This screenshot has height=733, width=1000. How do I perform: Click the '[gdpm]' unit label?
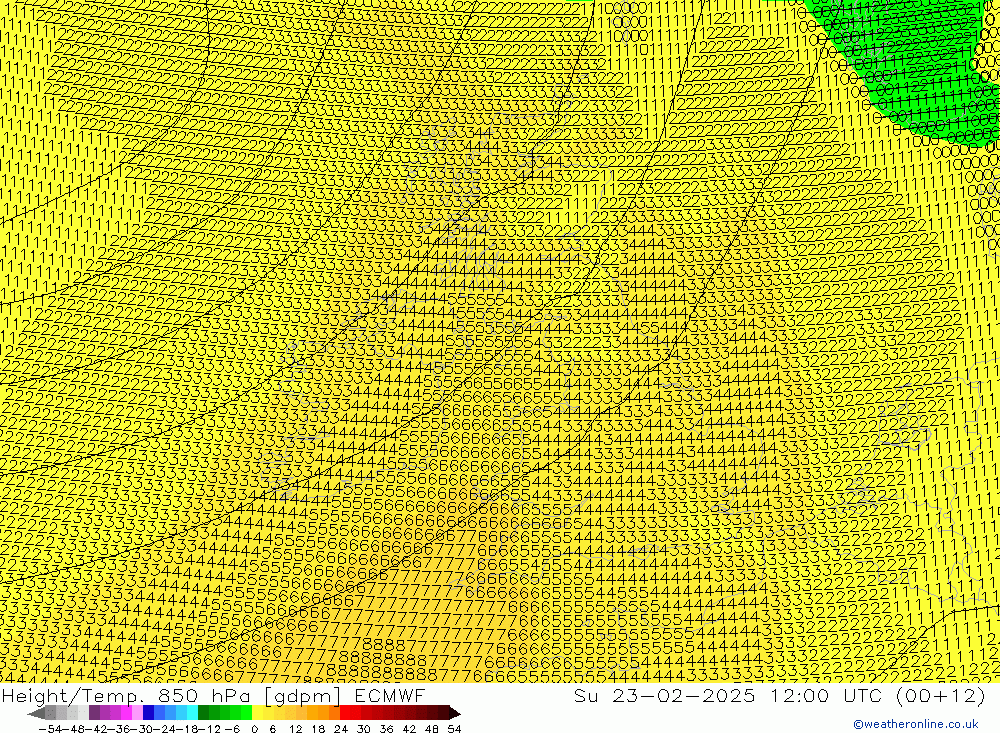tap(302, 695)
